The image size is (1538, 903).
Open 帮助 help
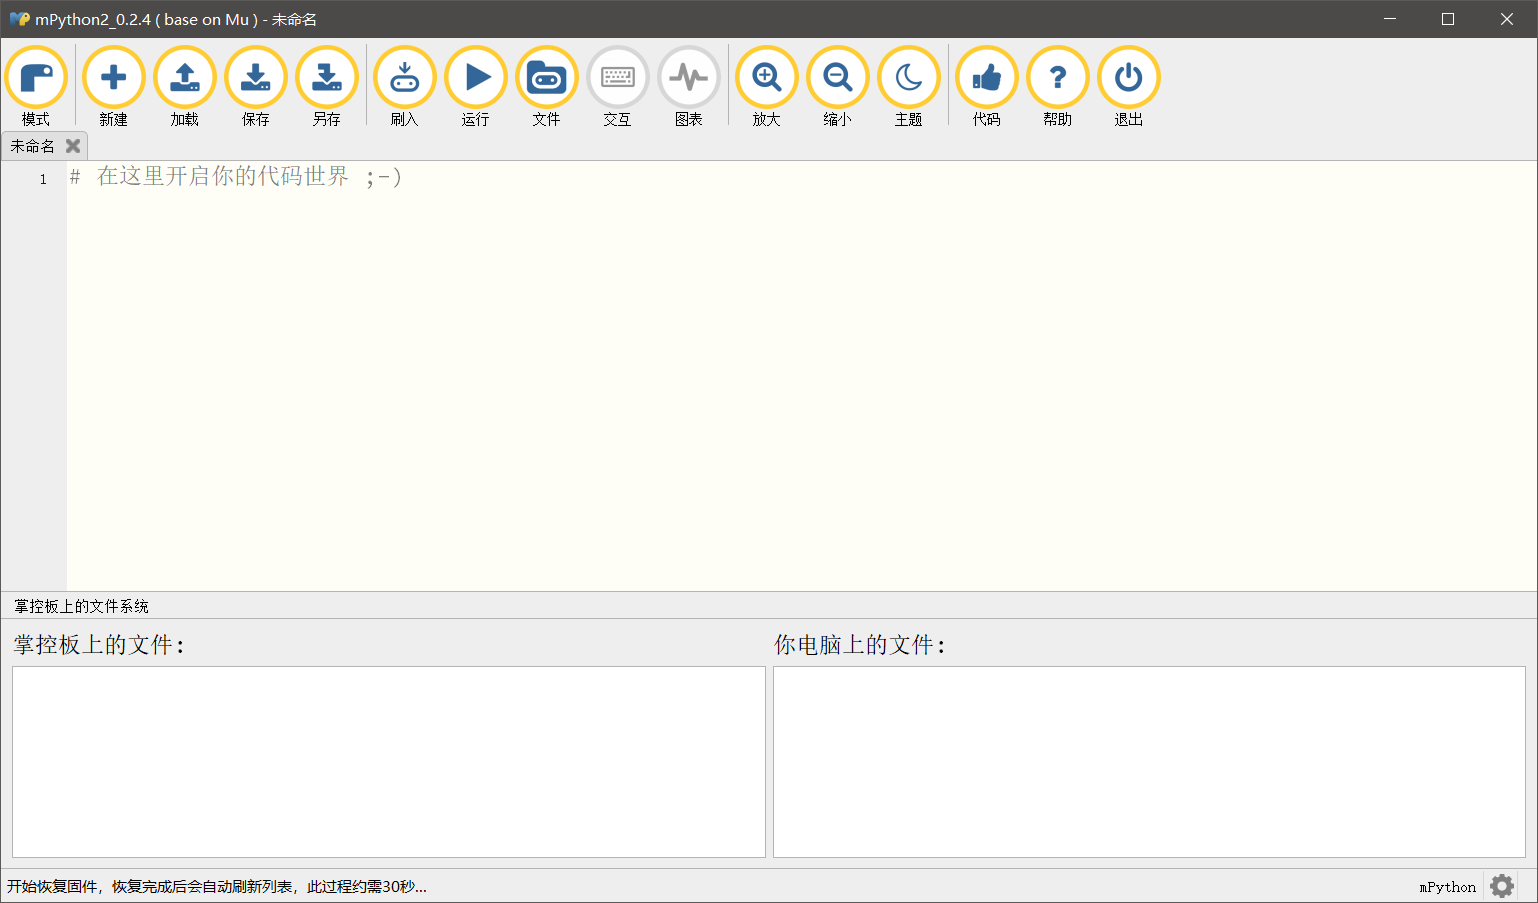click(1058, 87)
